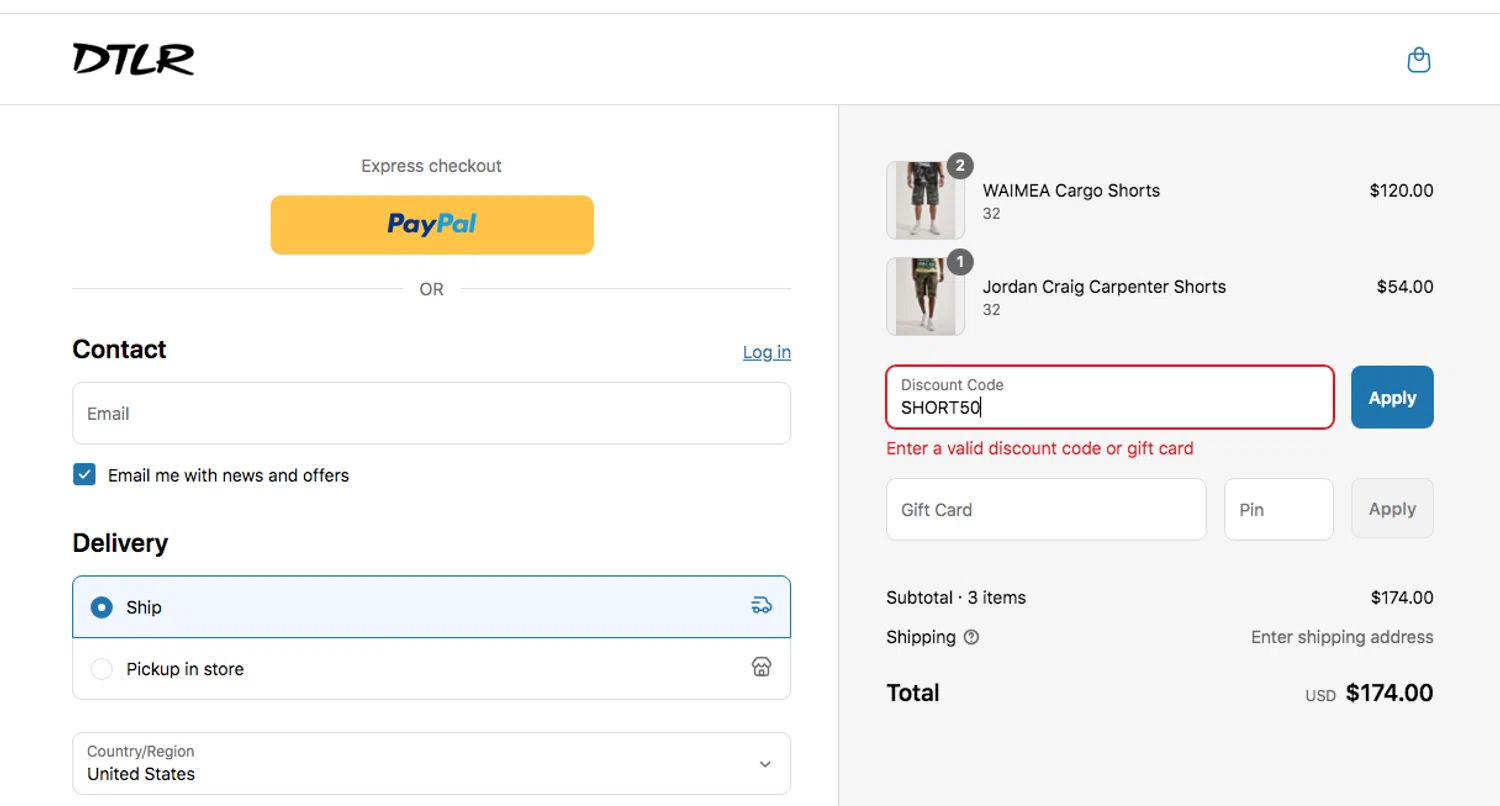Viewport: 1500px width, 806px height.
Task: Open the Country/Region dropdown
Action: pos(431,763)
